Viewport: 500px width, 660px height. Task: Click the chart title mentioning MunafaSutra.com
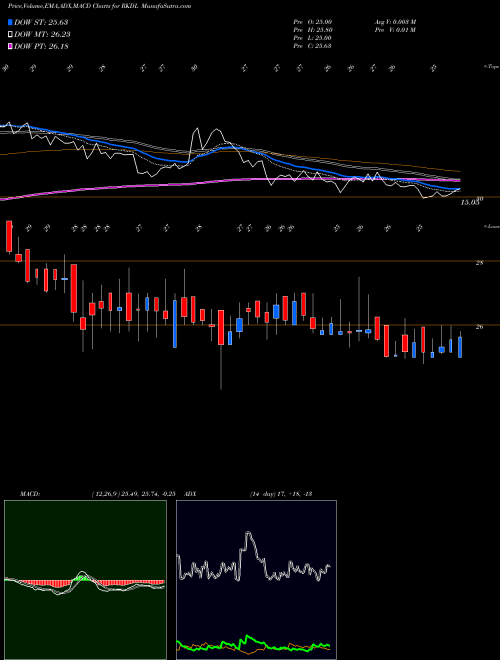pos(99,6)
